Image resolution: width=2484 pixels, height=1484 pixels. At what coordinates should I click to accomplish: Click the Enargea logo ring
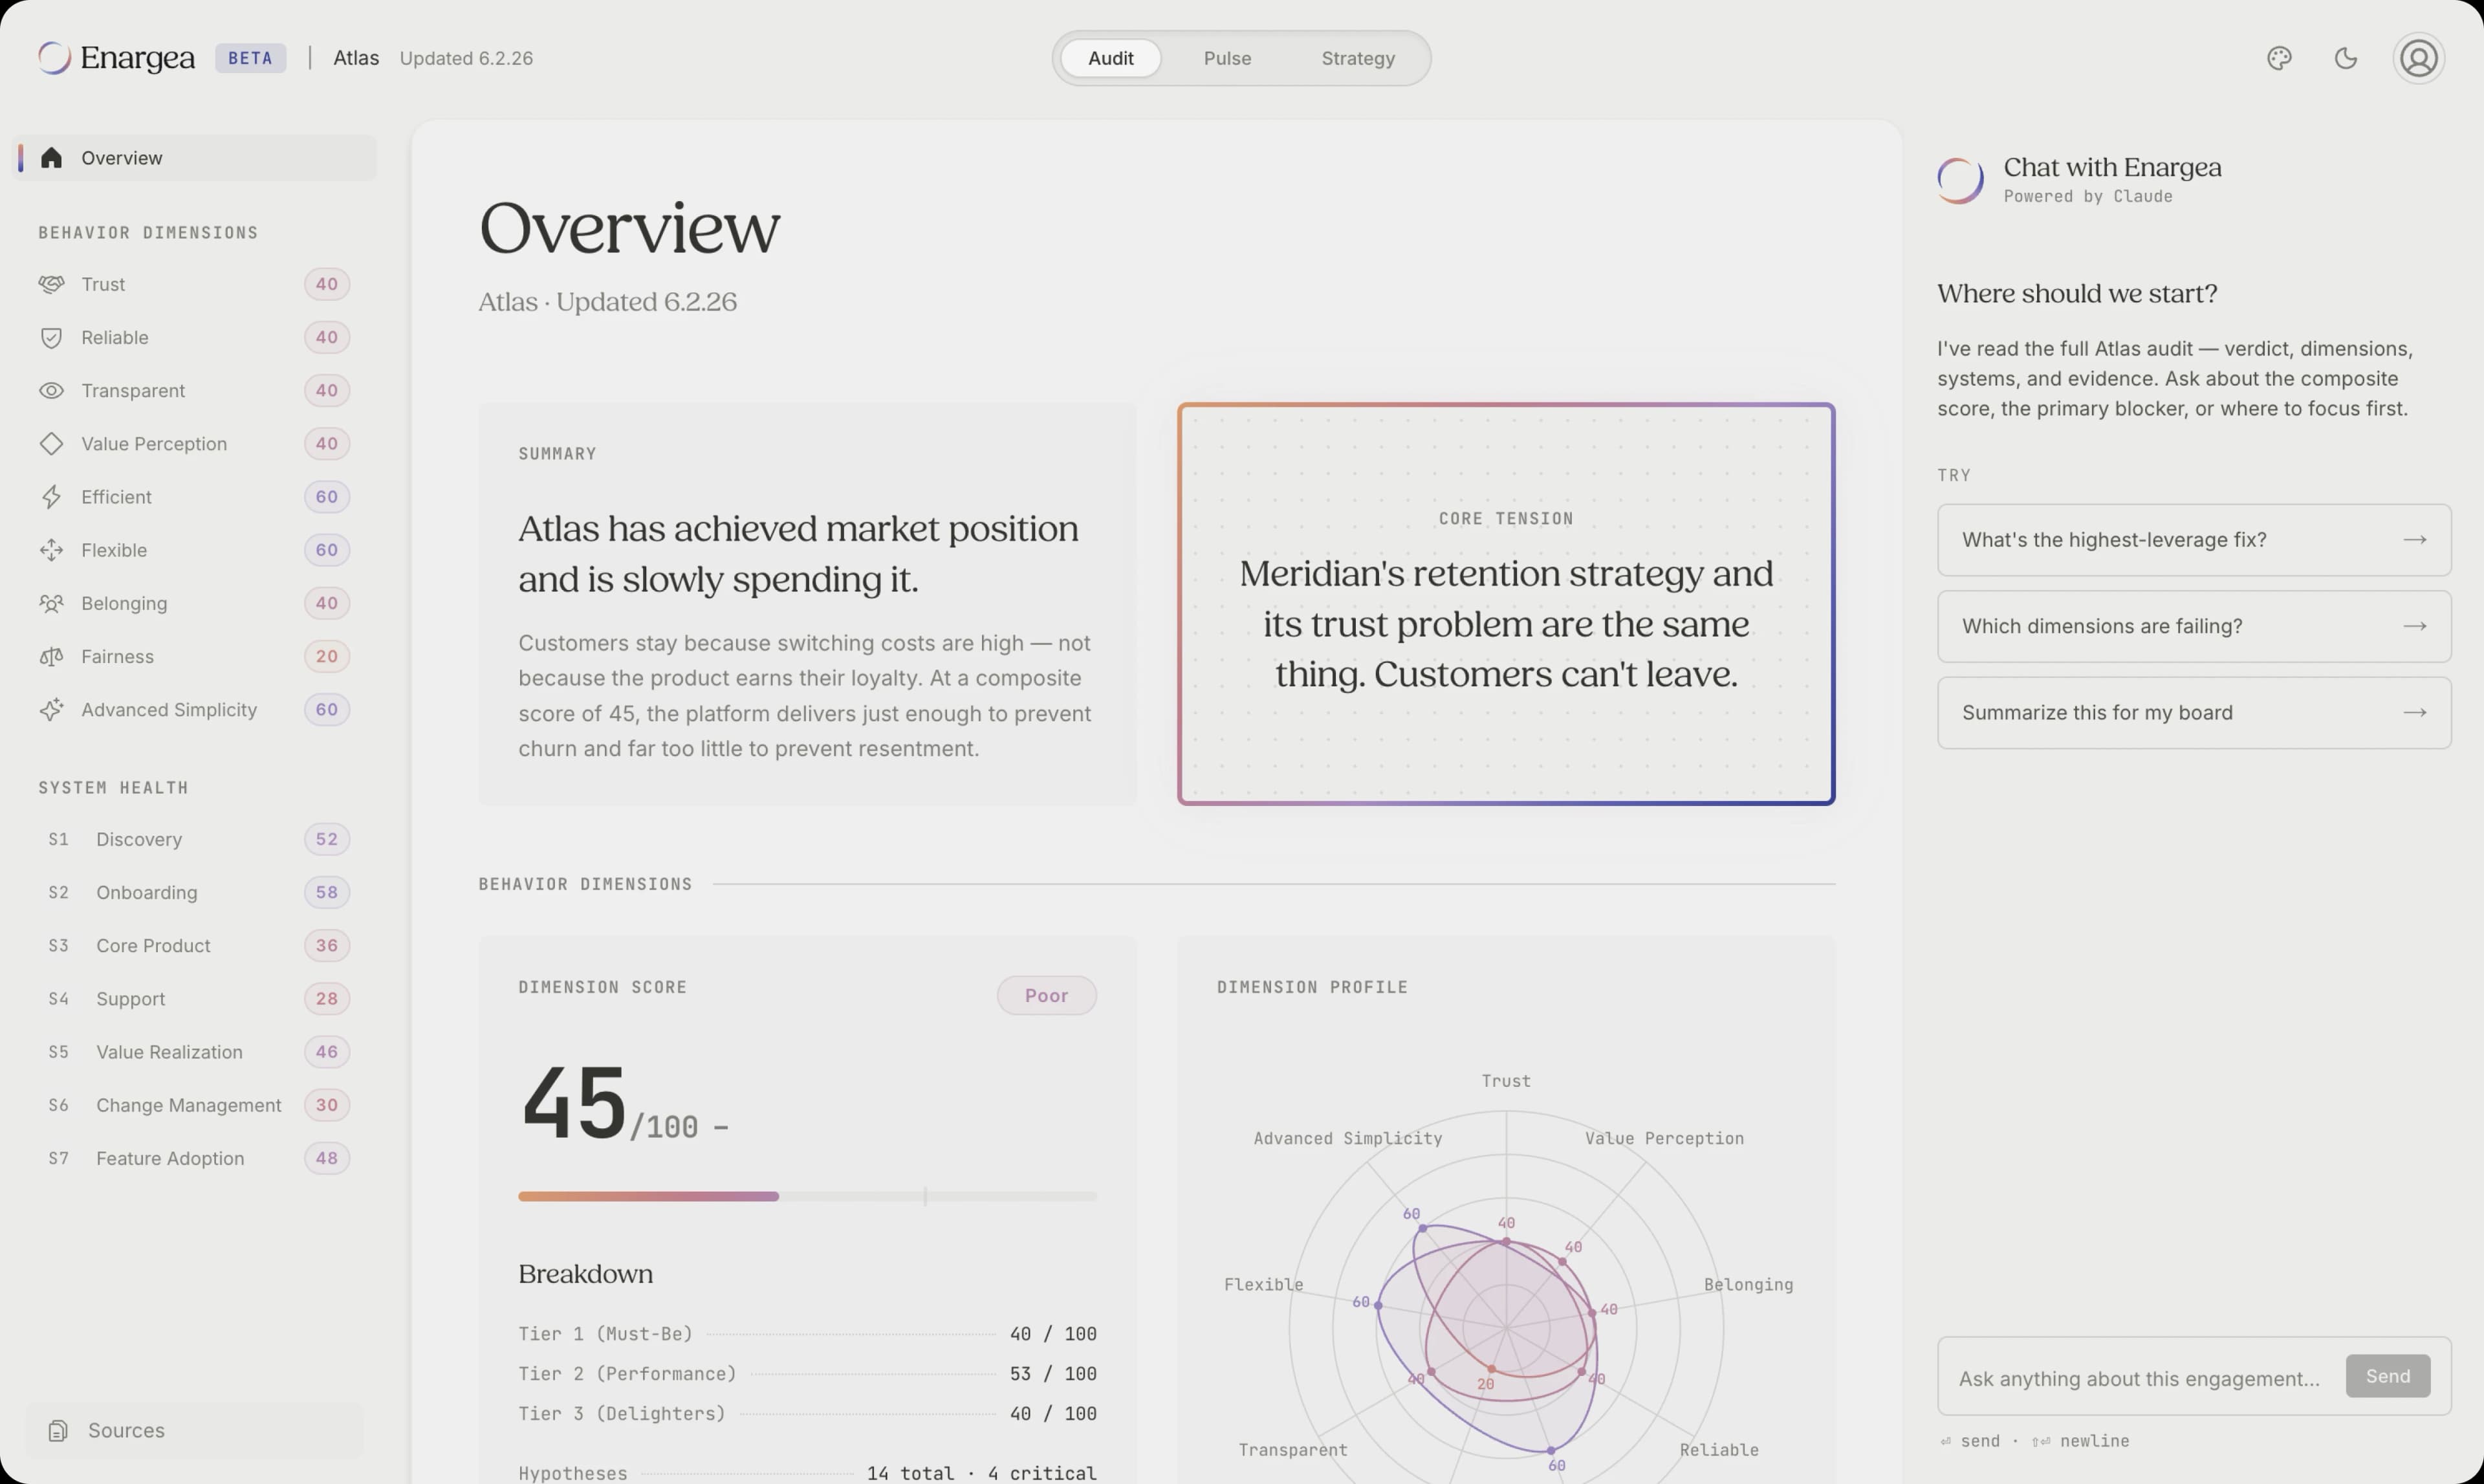tap(54, 58)
